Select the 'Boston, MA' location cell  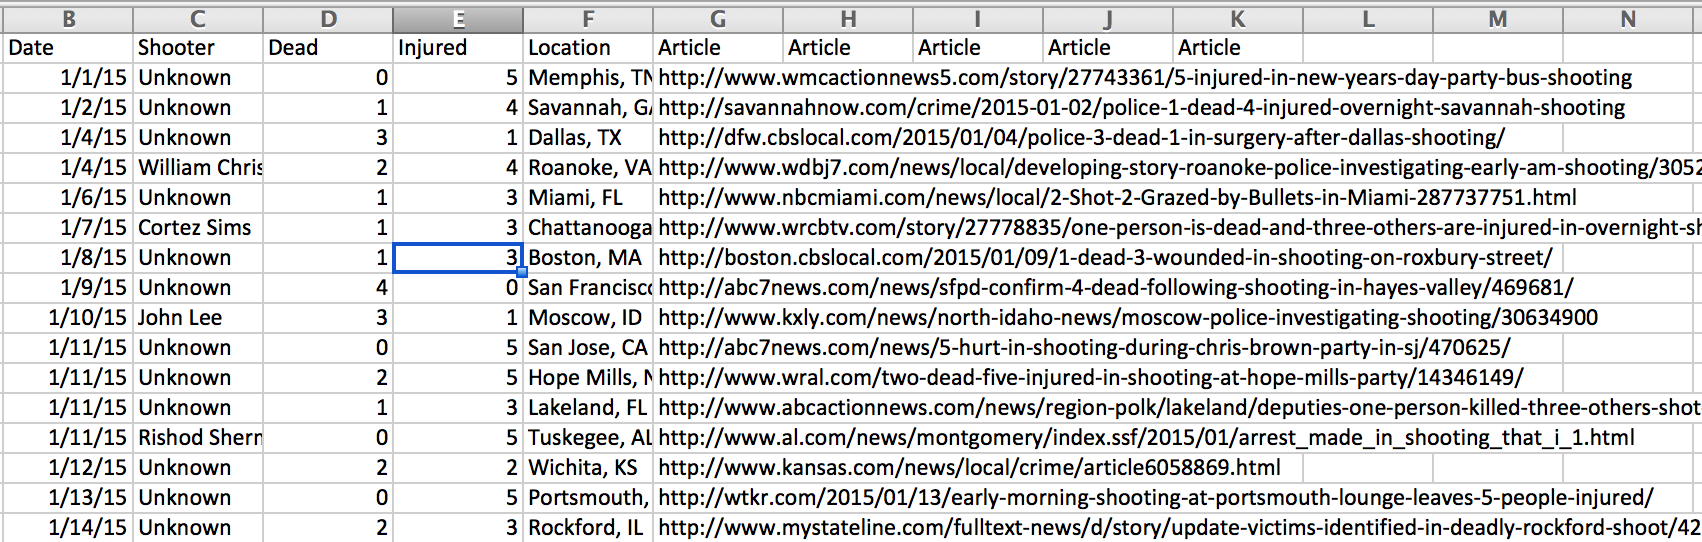(x=588, y=258)
